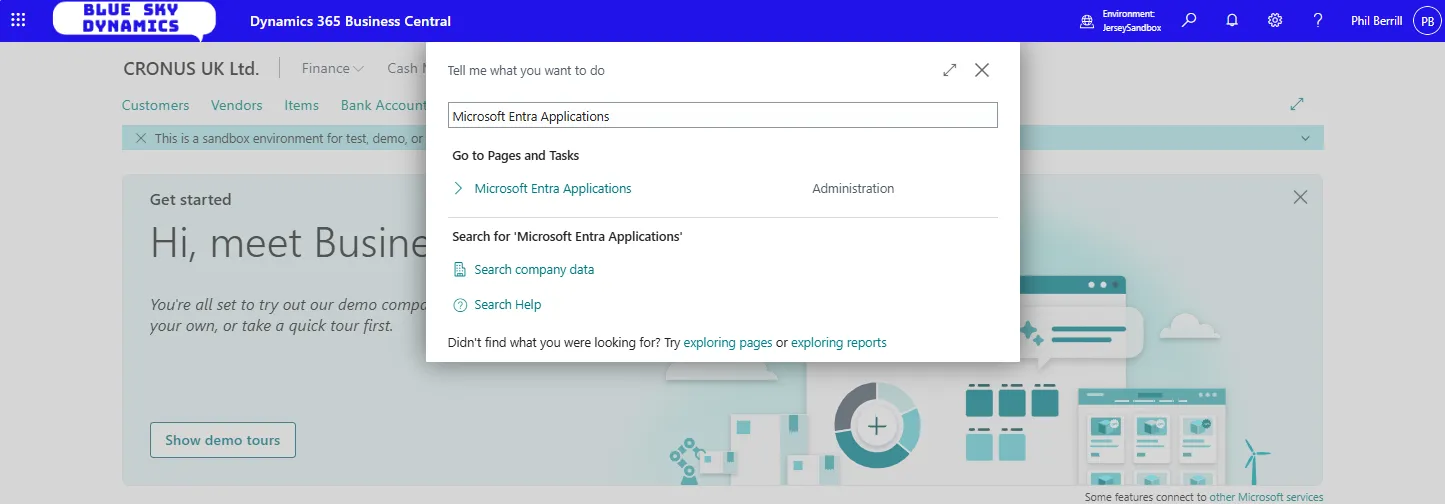Open Microsoft Entra Applications result
This screenshot has height=504, width=1445.
[x=553, y=188]
